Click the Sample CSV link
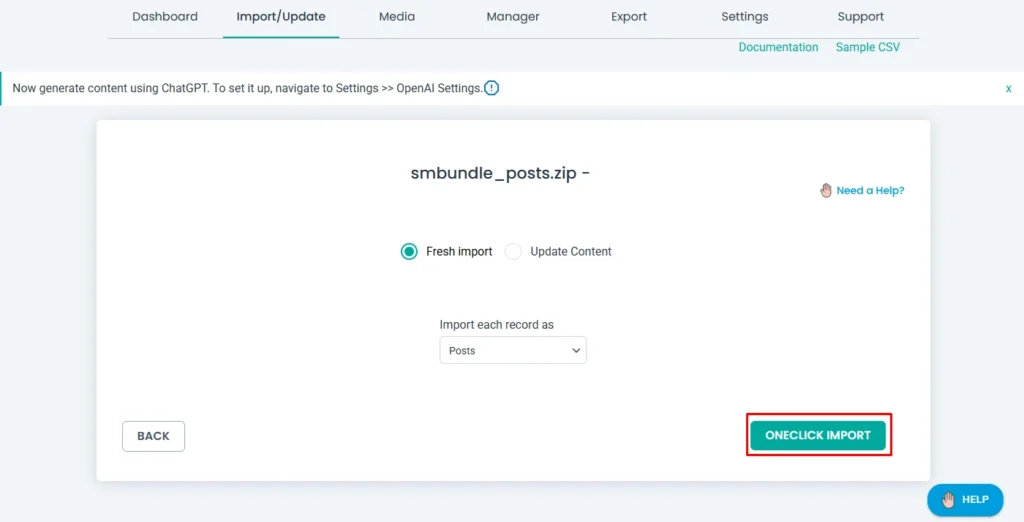 pyautogui.click(x=868, y=47)
